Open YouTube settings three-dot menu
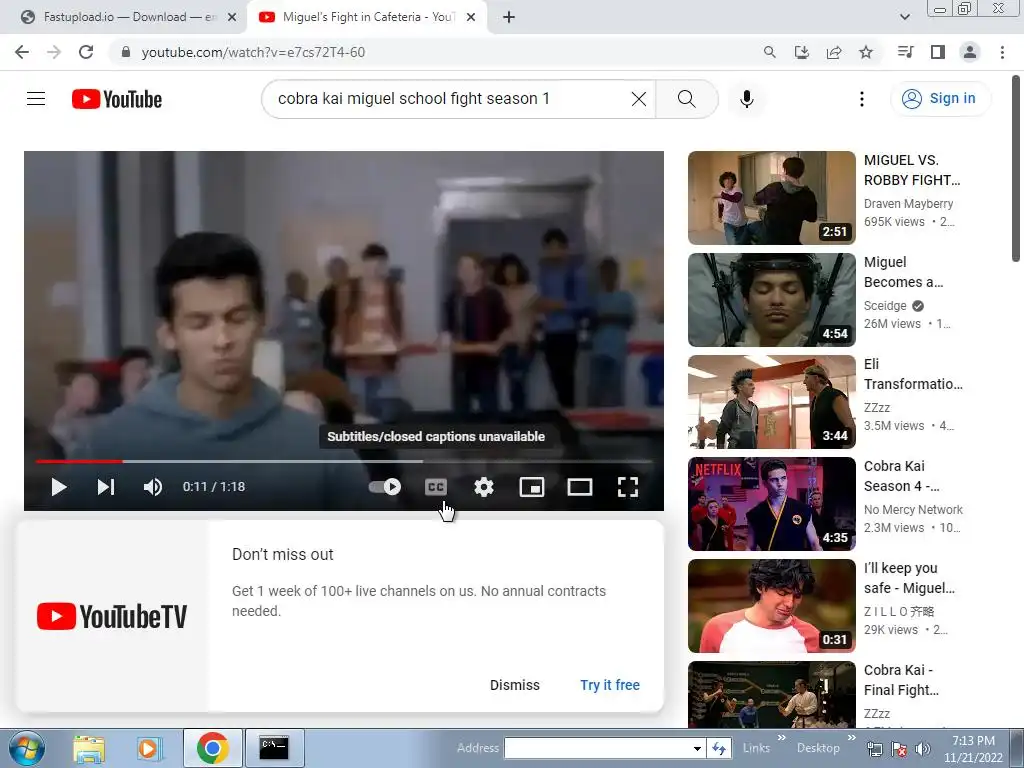Image resolution: width=1024 pixels, height=768 pixels. (x=862, y=99)
